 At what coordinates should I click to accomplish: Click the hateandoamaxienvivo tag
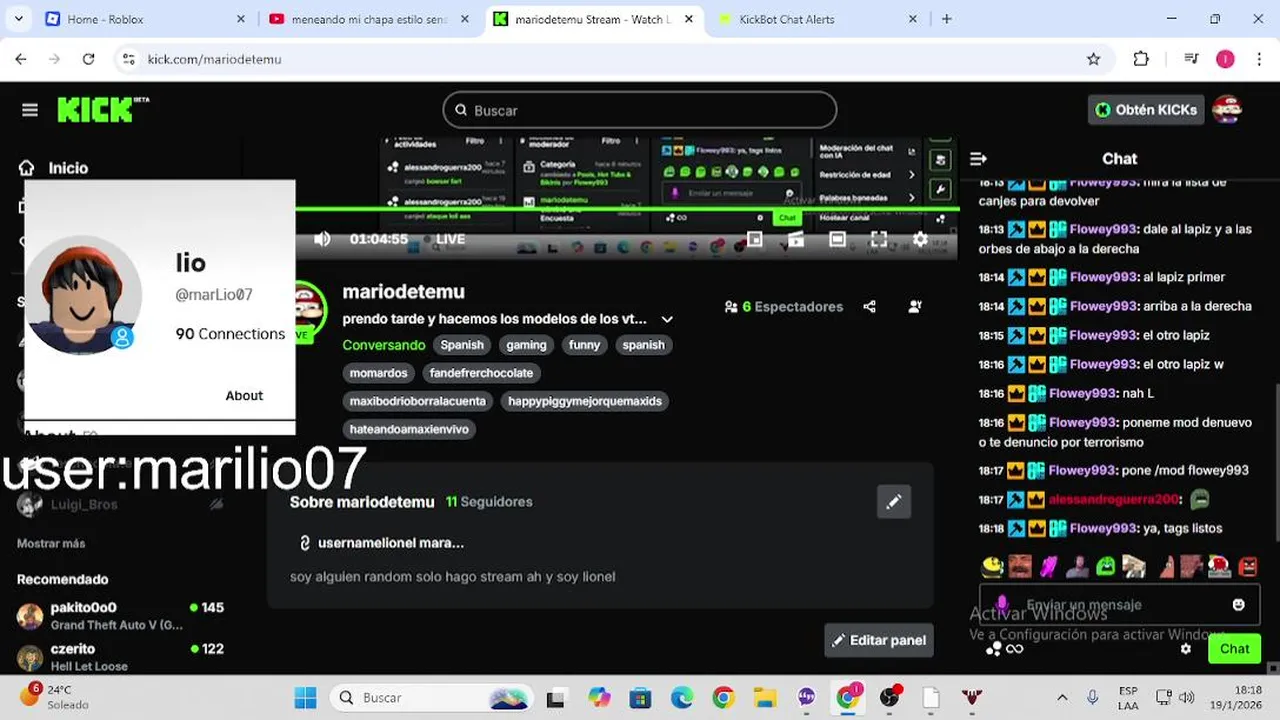[x=409, y=429]
